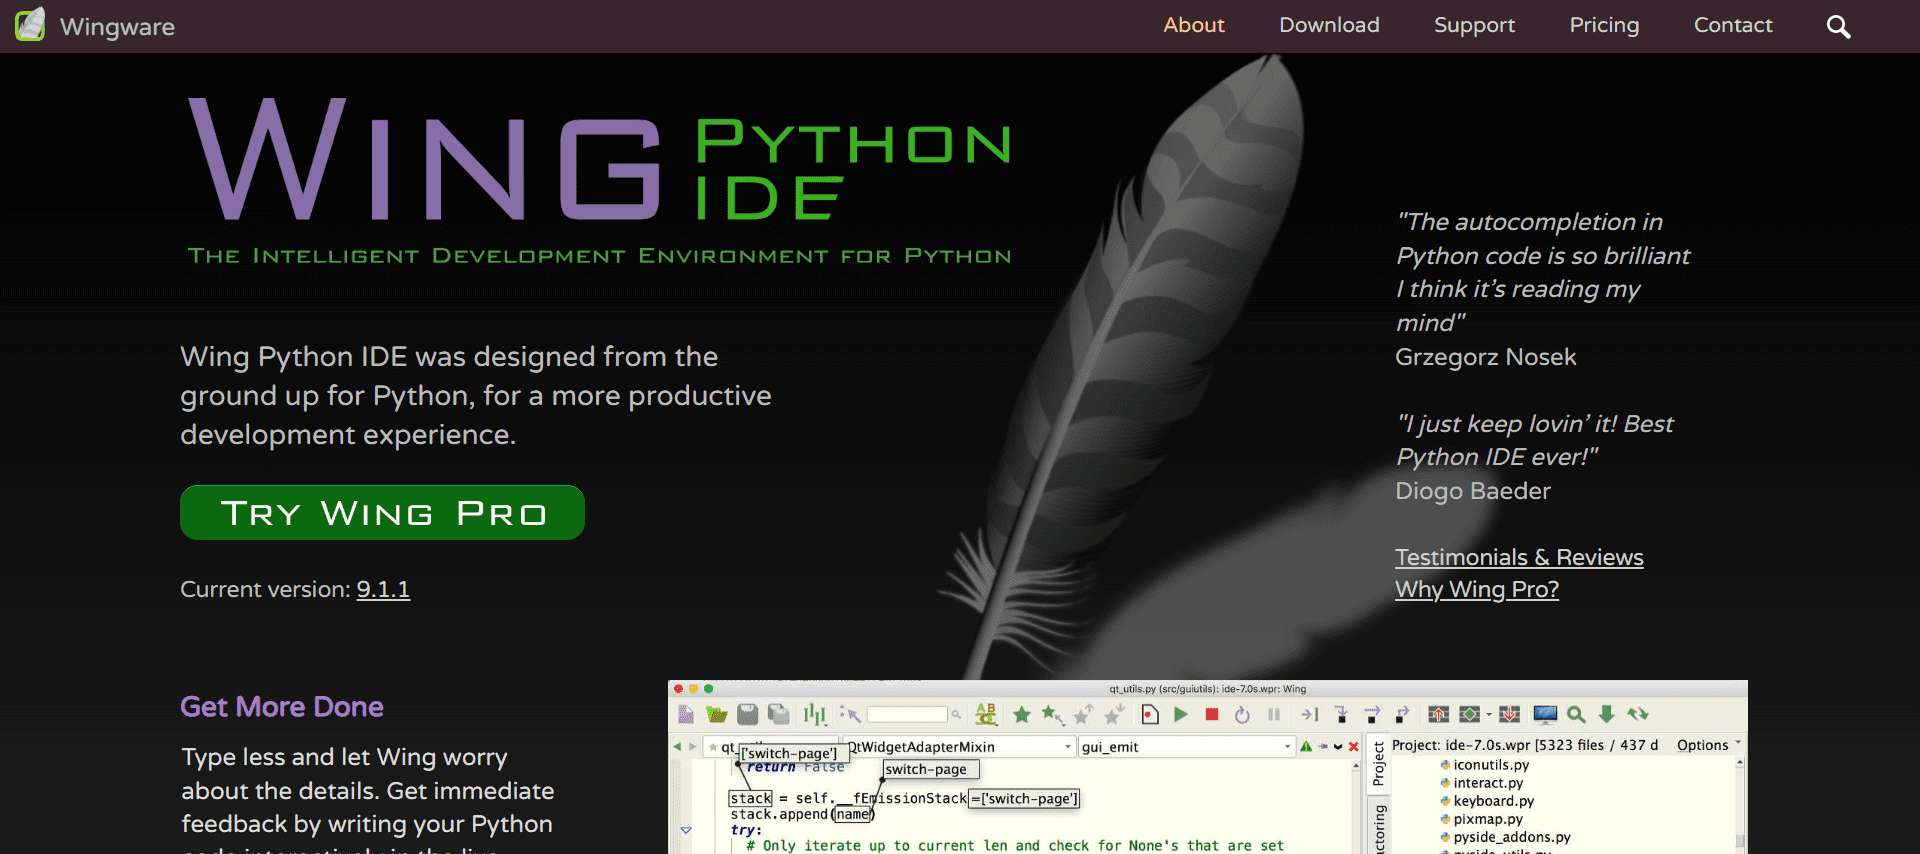Click the Wing IDE screenshot thumbnail title bar
The height and width of the screenshot is (854, 1920).
pos(1208,688)
